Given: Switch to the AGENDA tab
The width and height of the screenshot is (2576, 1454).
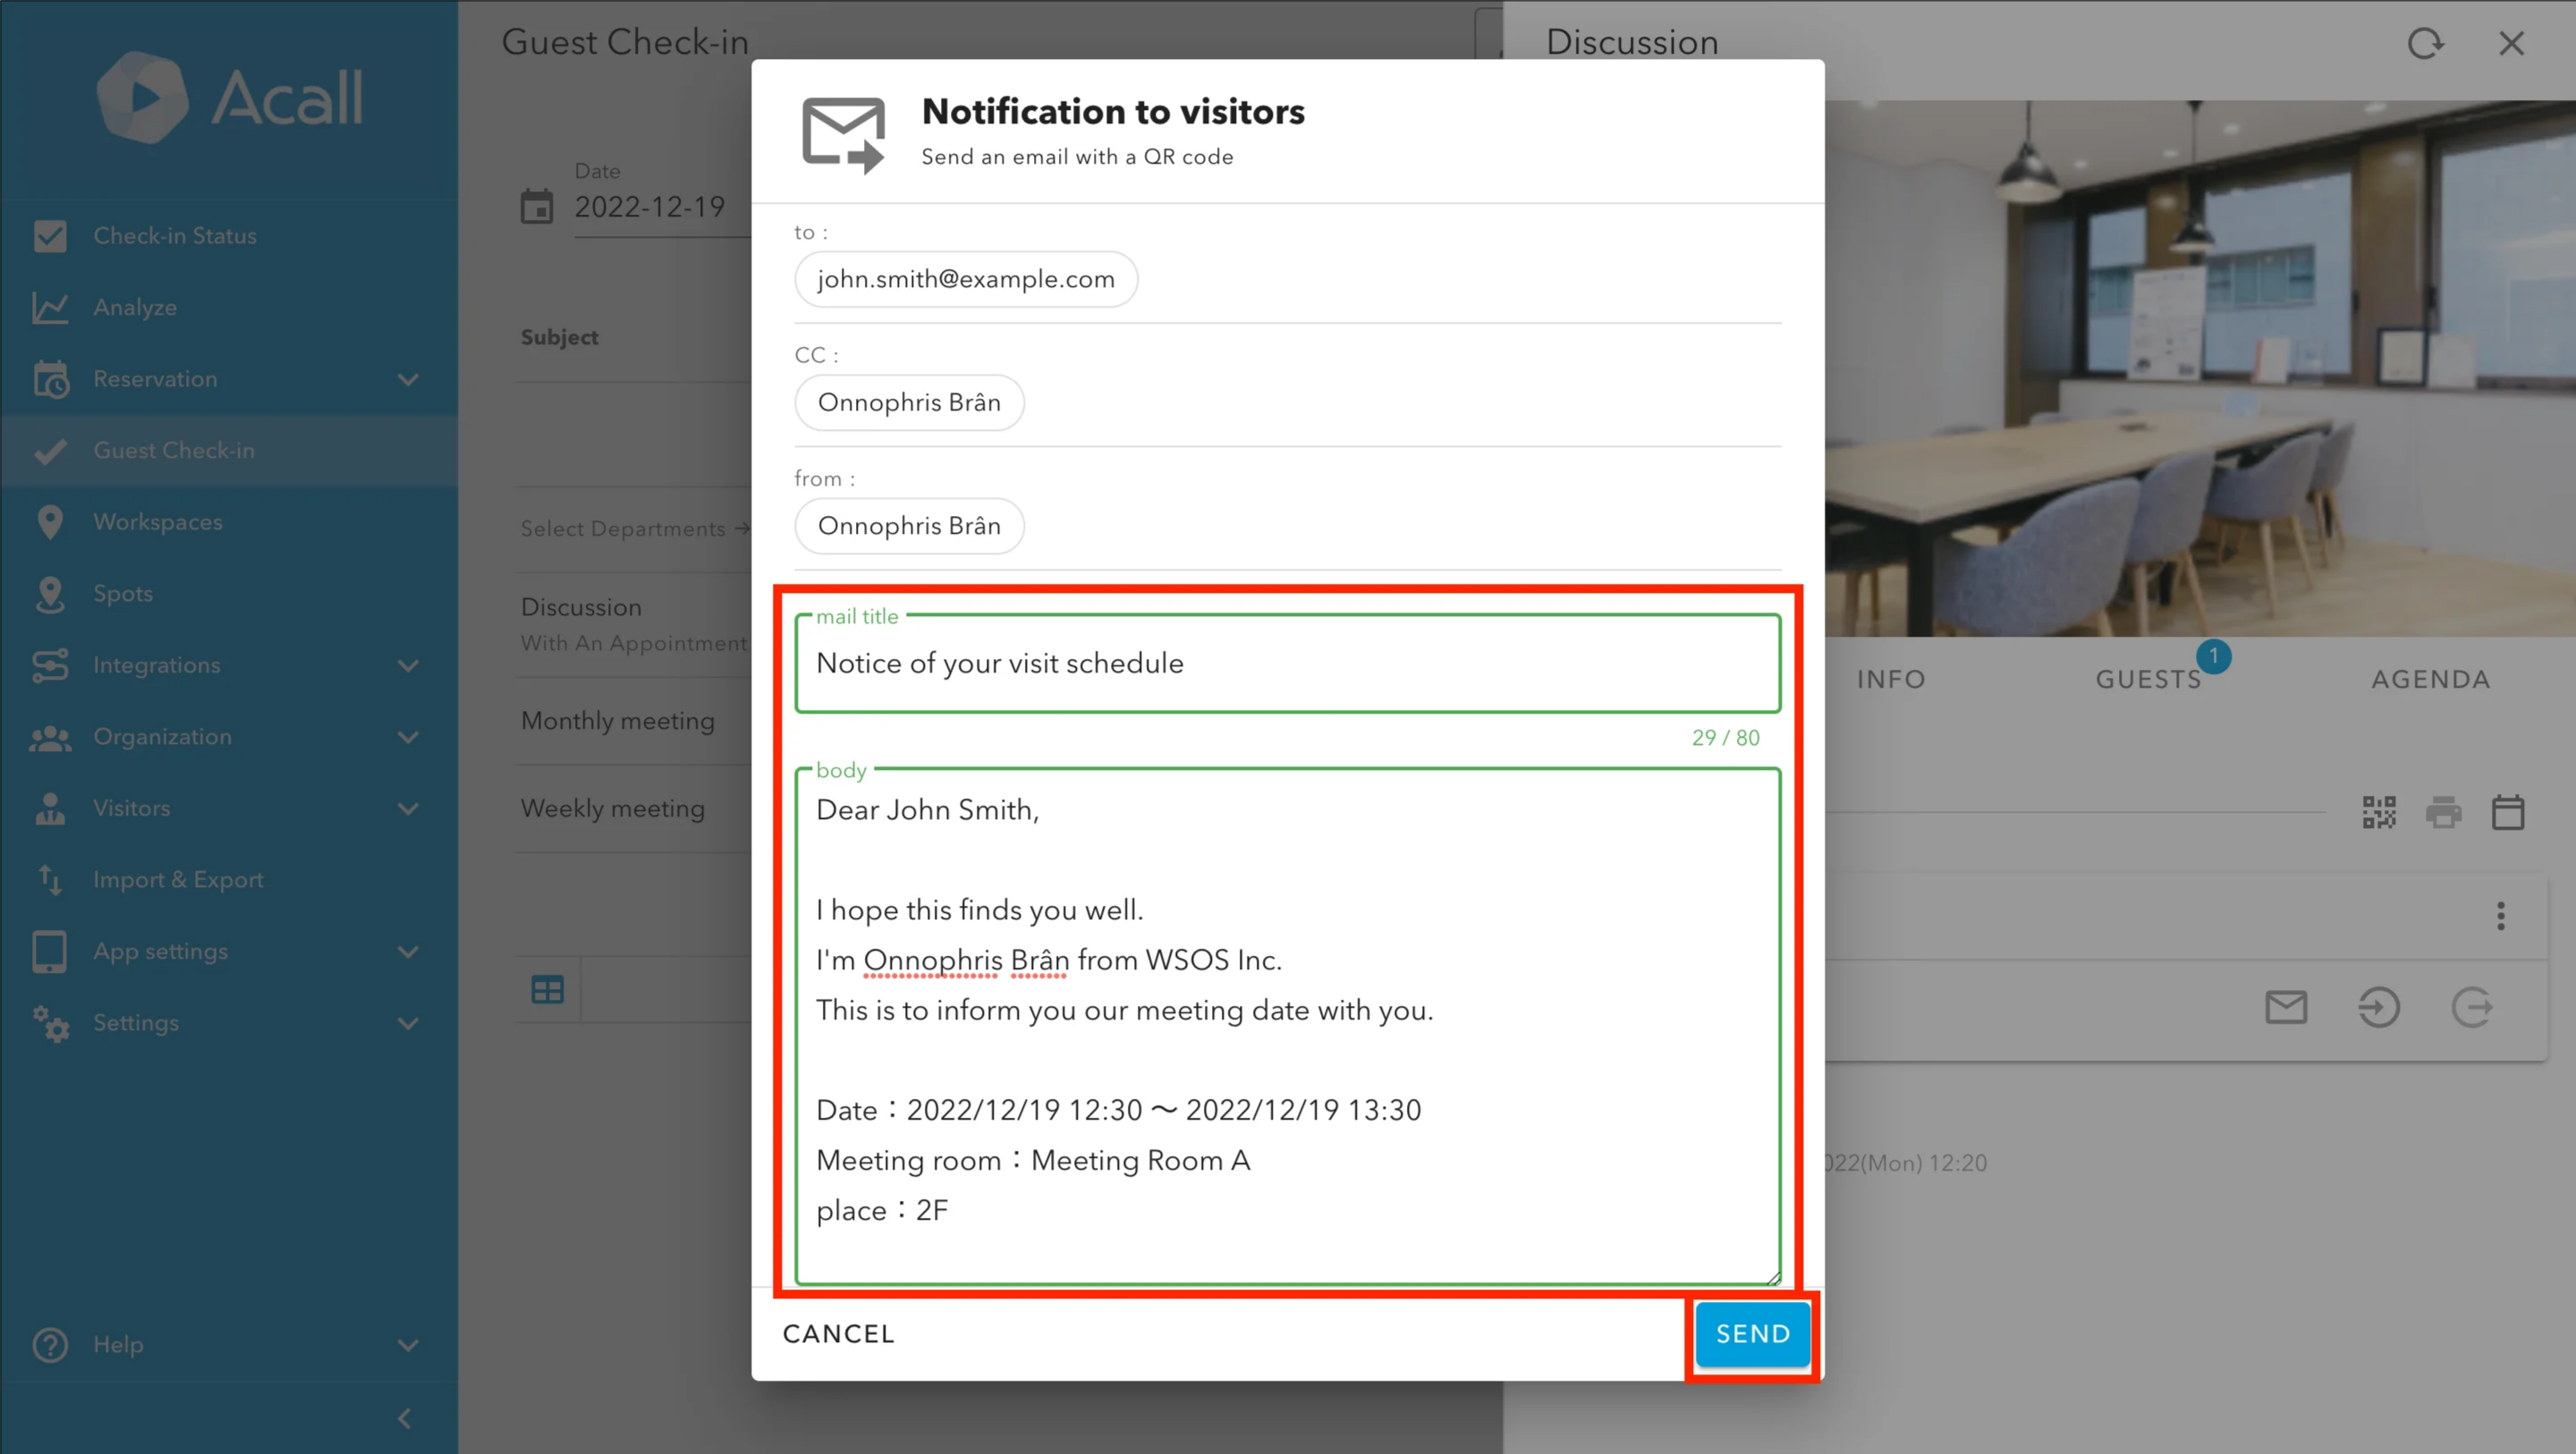Looking at the screenshot, I should [x=2431, y=680].
